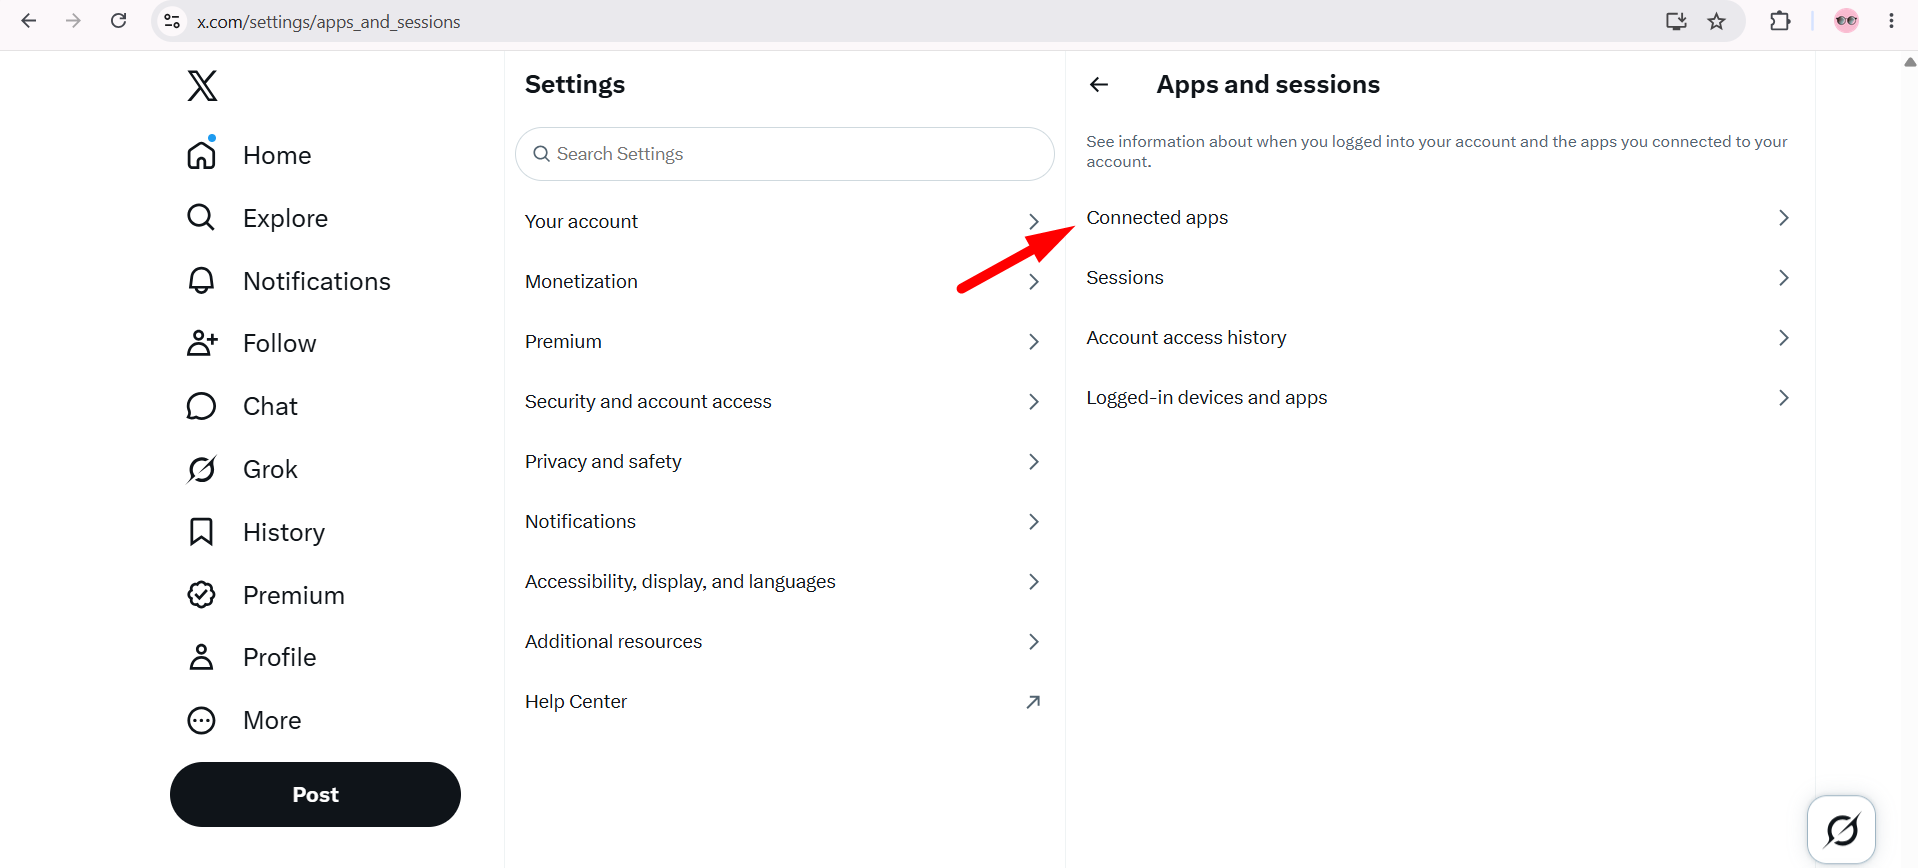1918x868 pixels.
Task: Click the floating Grok button
Action: tap(1841, 829)
